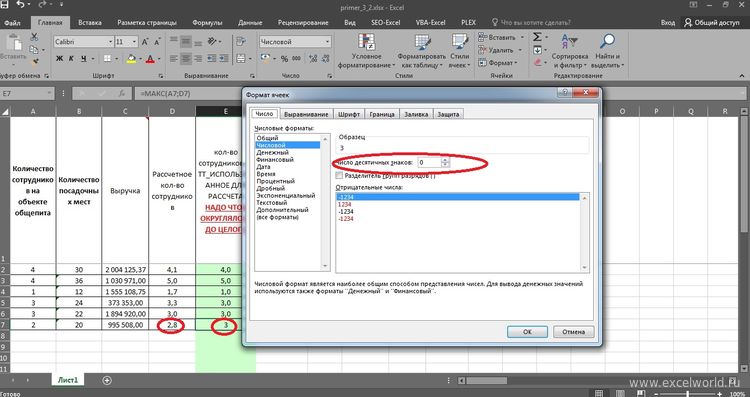Switch to the Вставка ribbon tab
The width and height of the screenshot is (750, 397).
89,22
